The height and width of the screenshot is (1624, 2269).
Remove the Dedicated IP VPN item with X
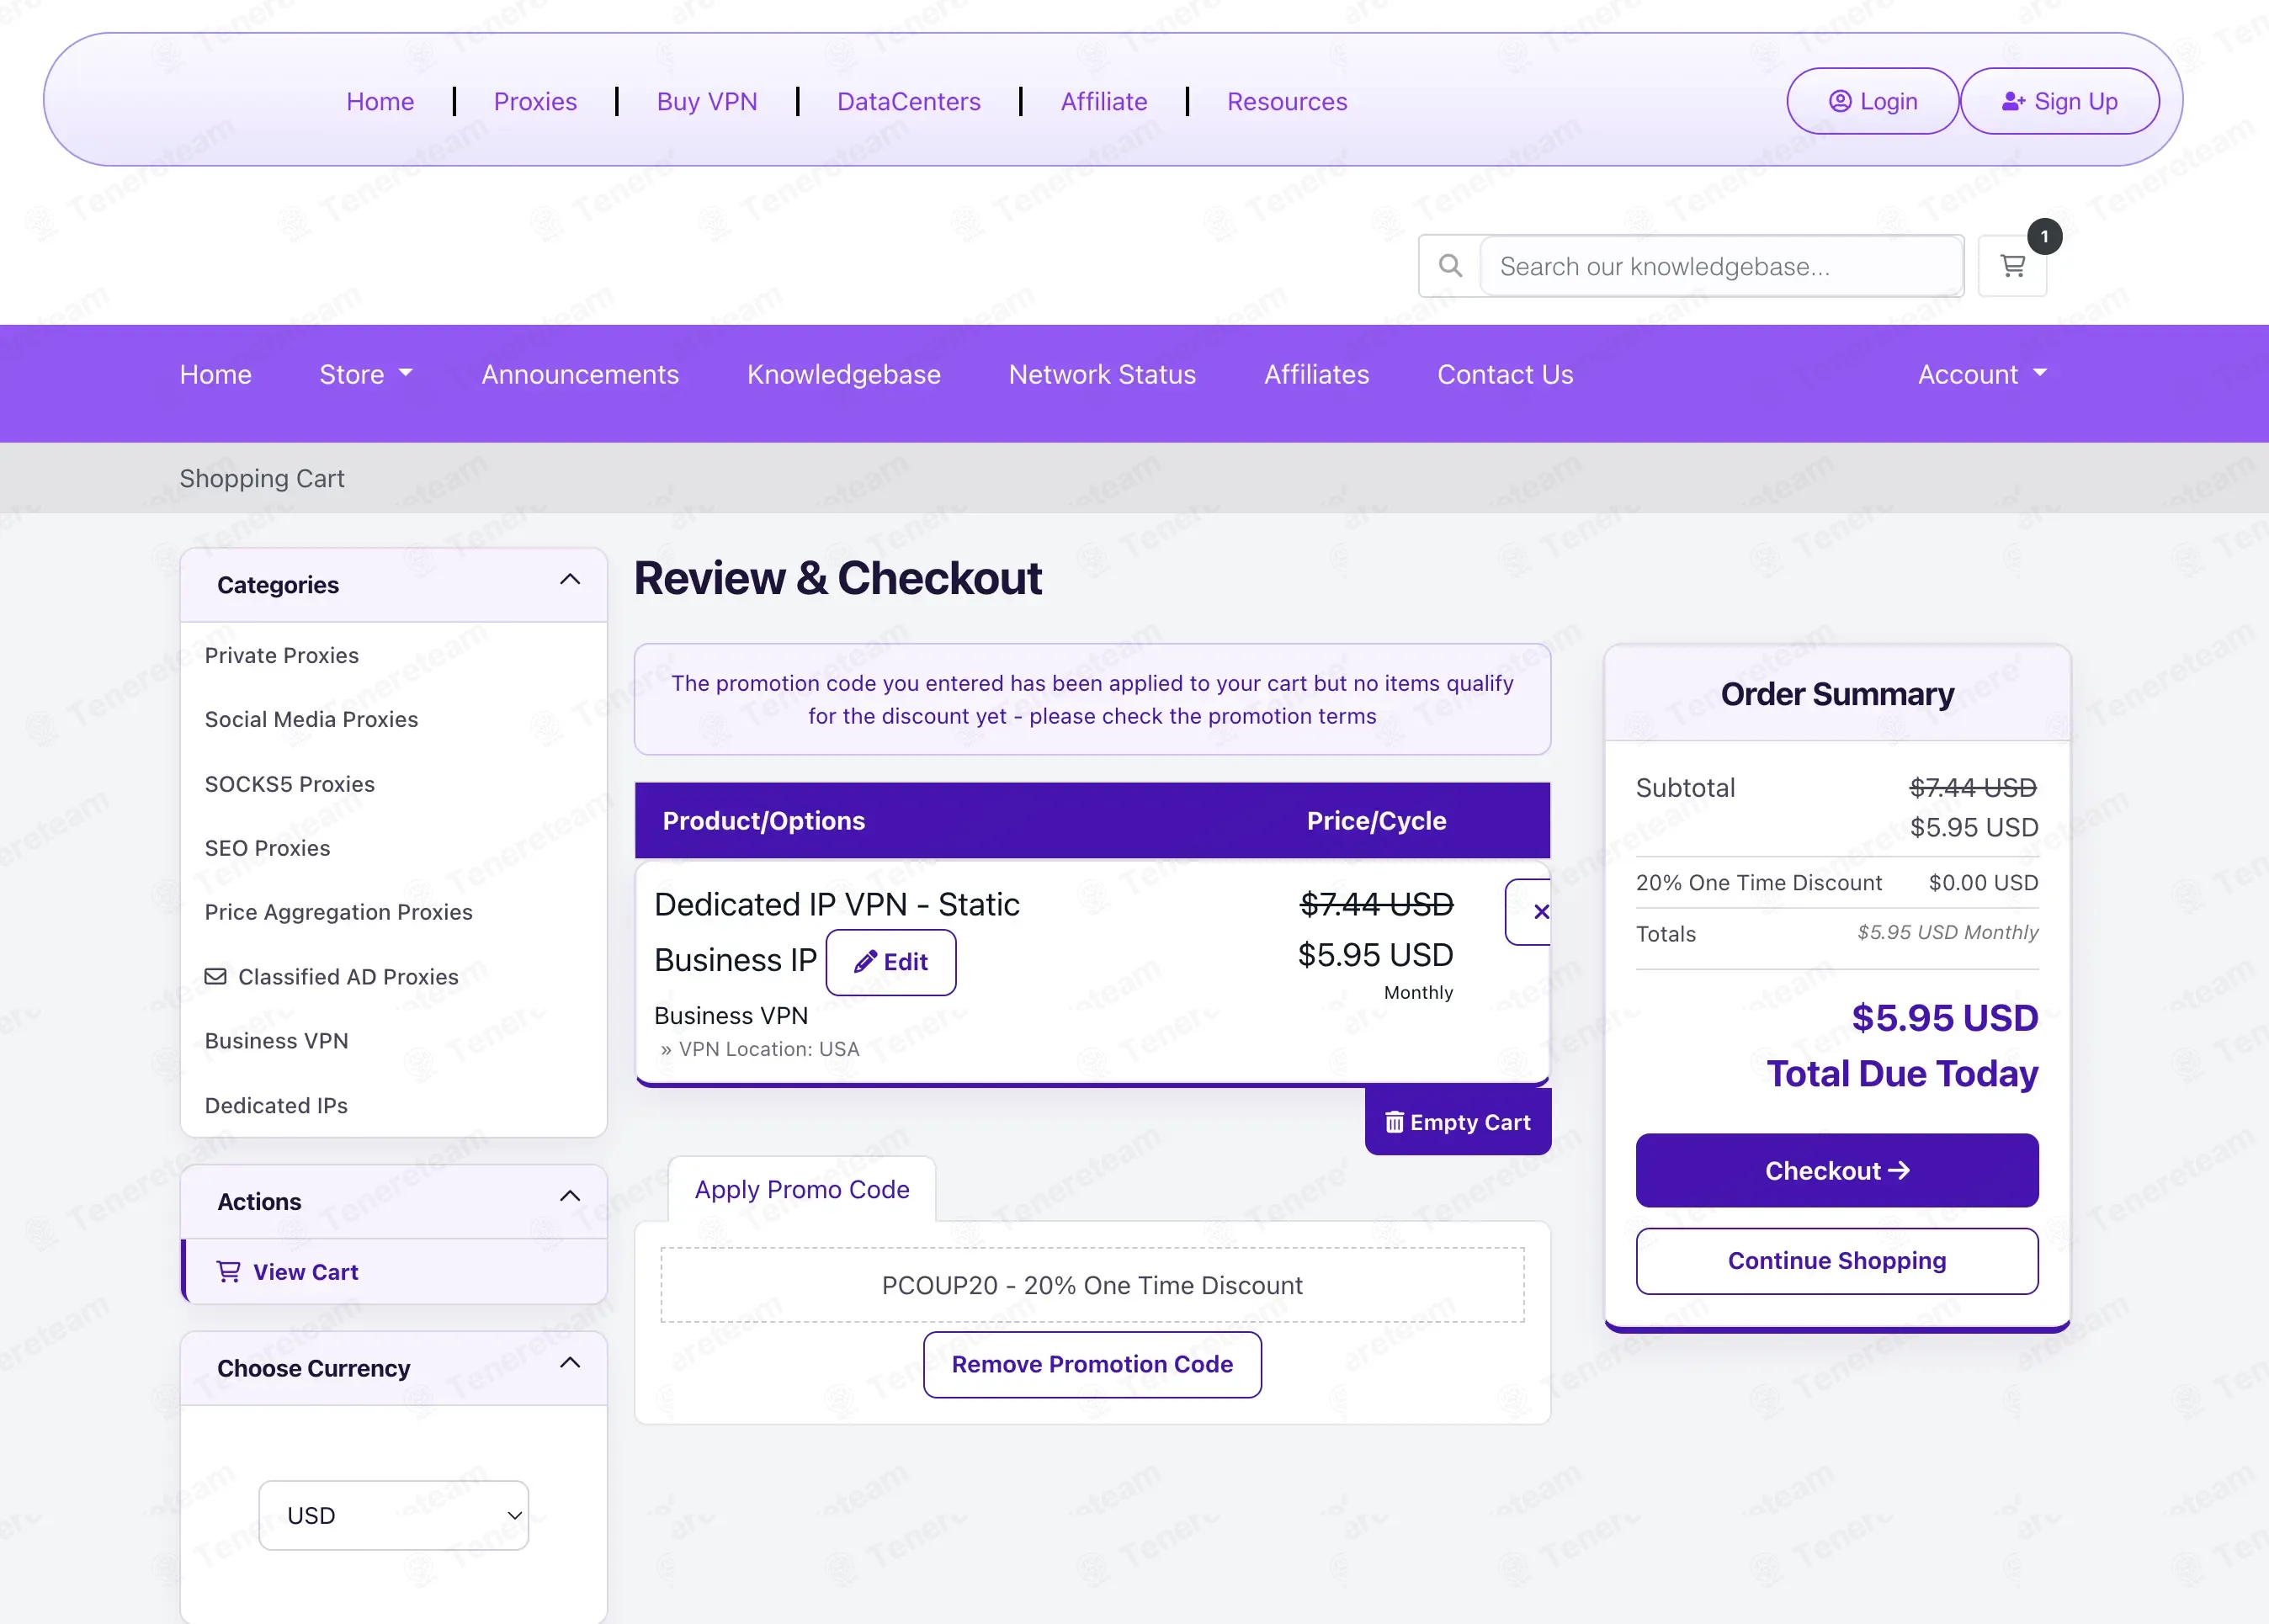(x=1530, y=912)
